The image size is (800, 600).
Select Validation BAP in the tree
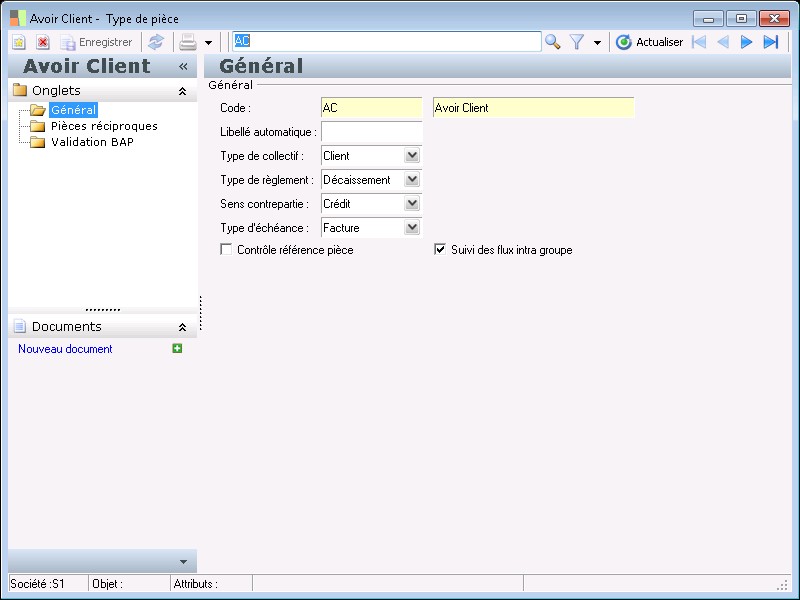(92, 142)
